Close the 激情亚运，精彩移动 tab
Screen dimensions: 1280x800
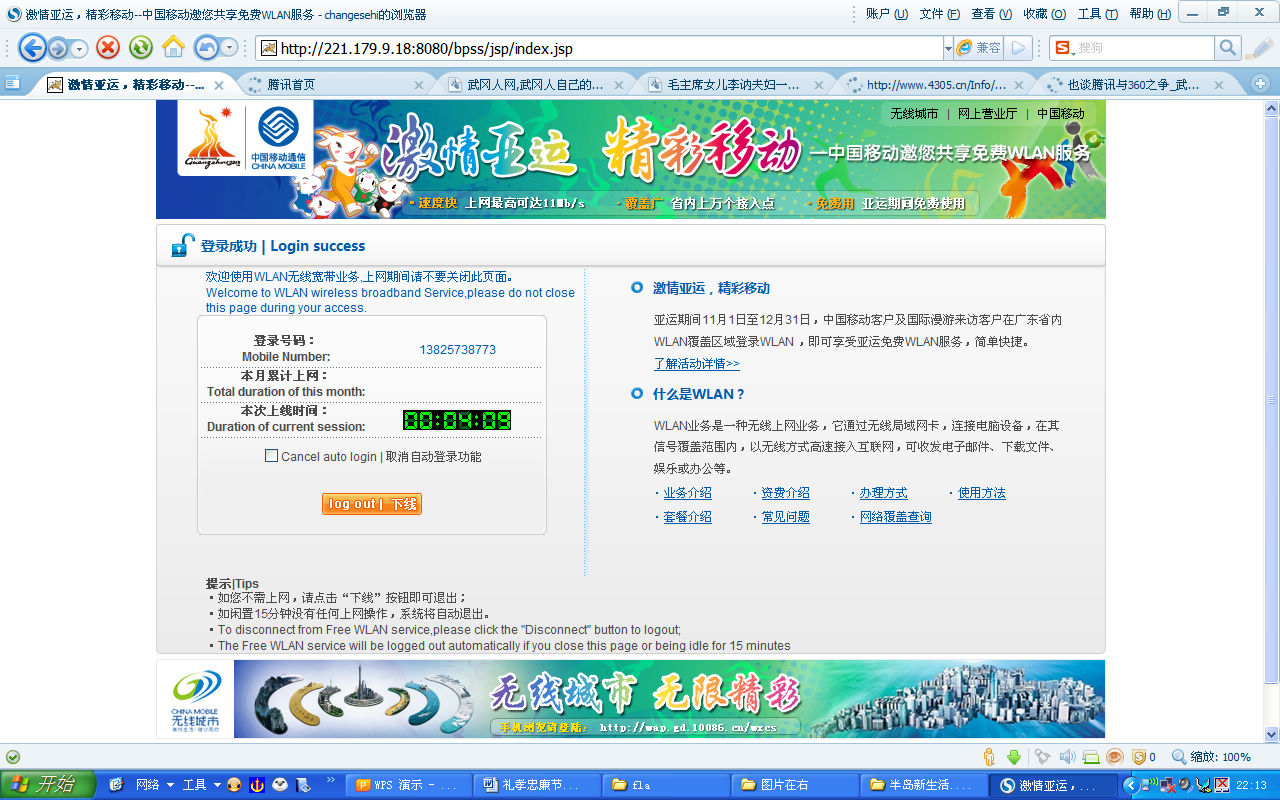(219, 85)
